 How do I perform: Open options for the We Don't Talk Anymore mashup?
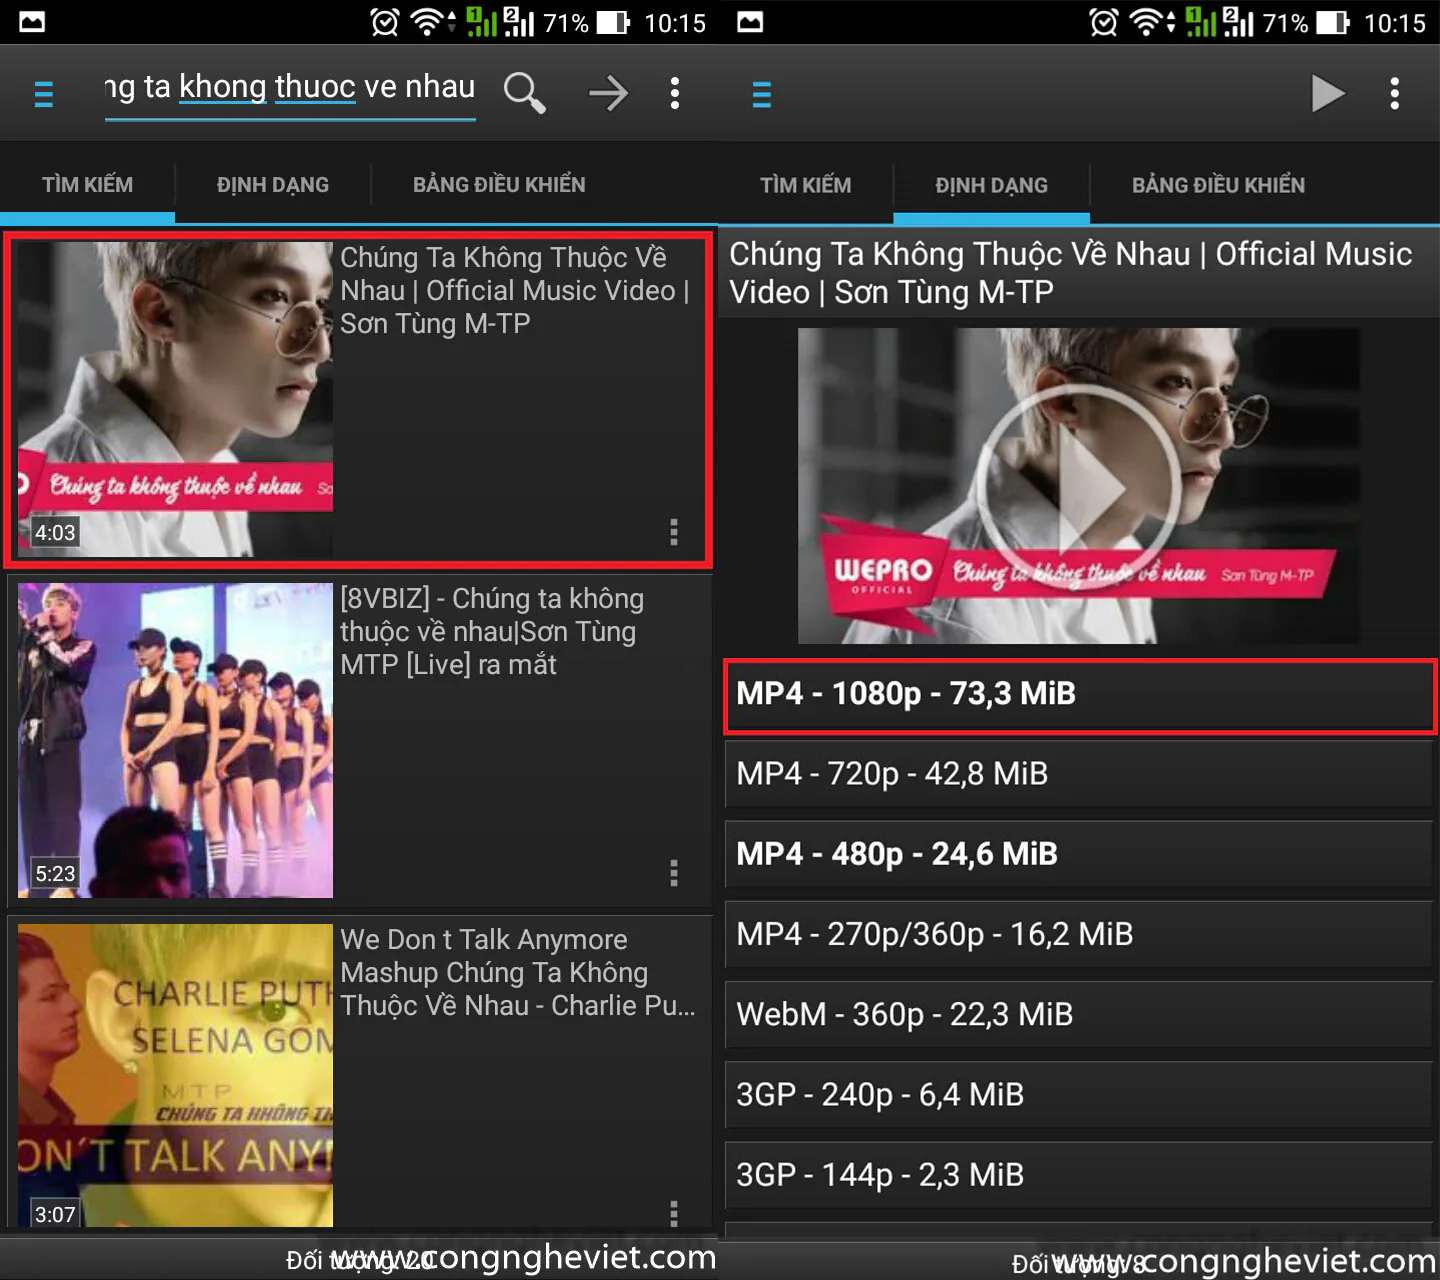tap(674, 1213)
